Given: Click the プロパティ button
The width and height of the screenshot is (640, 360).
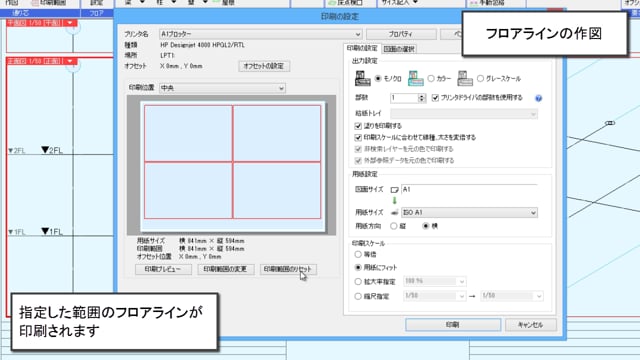Looking at the screenshot, I should pyautogui.click(x=401, y=34).
